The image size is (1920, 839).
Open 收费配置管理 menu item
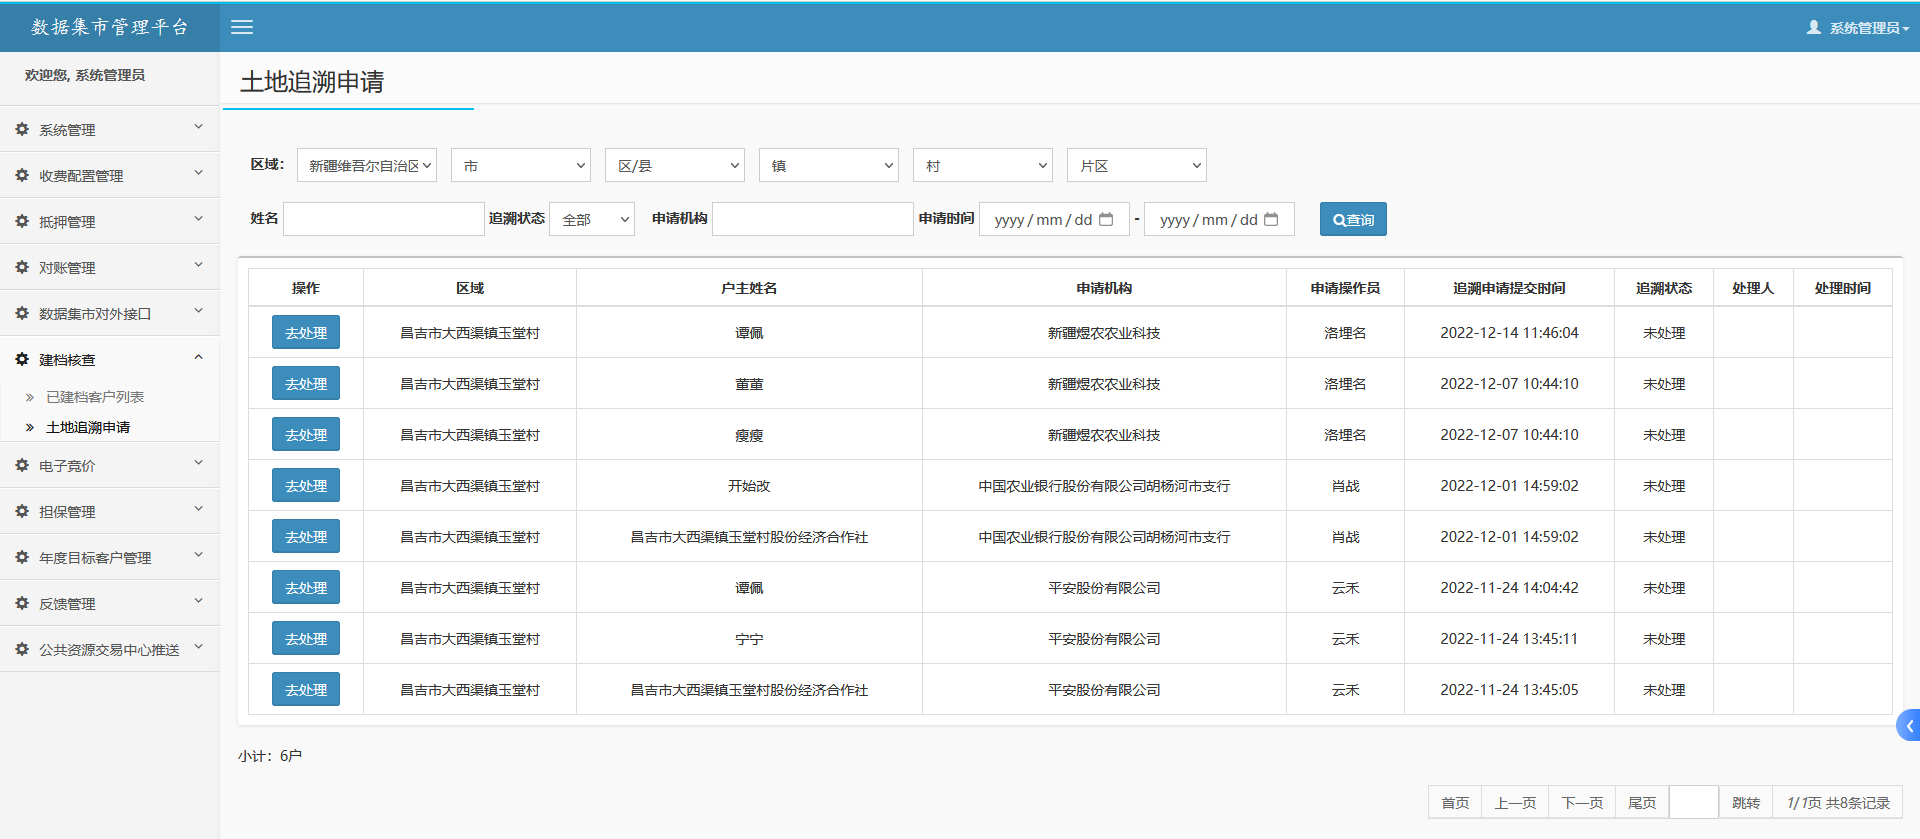[110, 175]
